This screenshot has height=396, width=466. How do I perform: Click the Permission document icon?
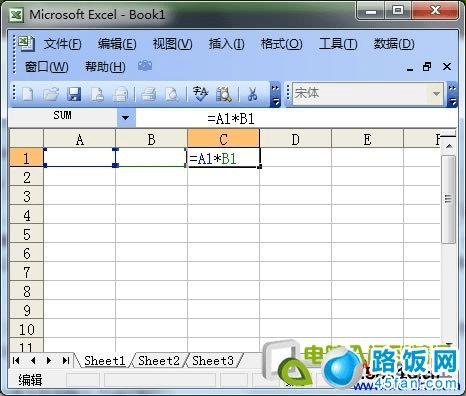coord(97,94)
